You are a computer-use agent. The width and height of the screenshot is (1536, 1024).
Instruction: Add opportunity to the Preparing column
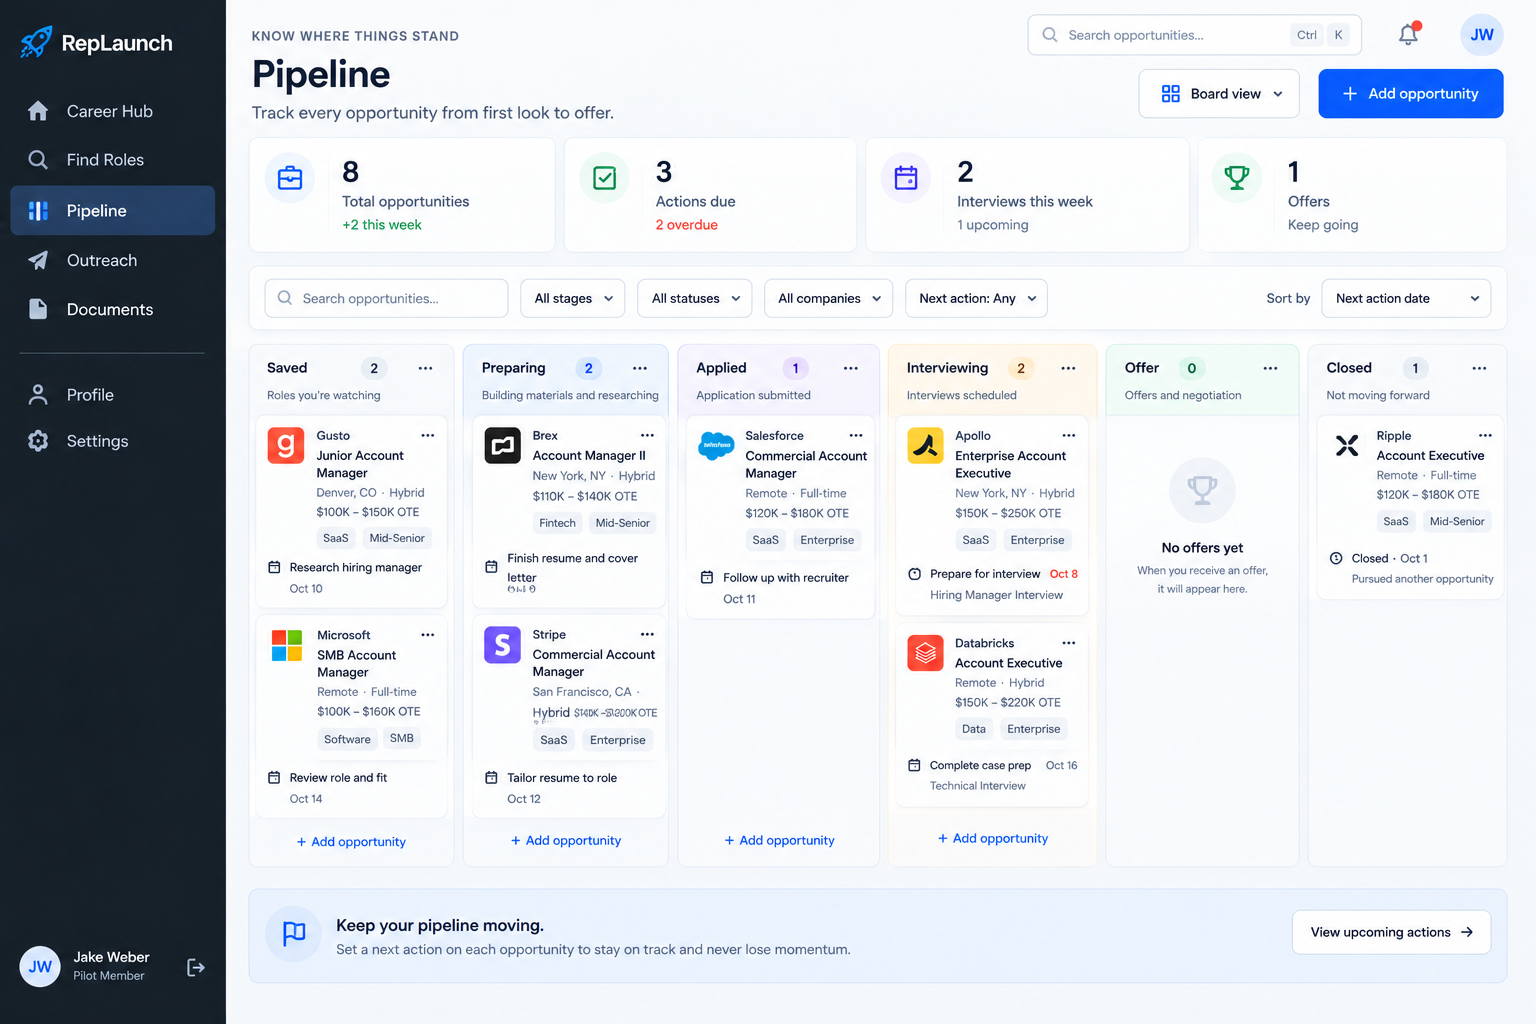(x=566, y=841)
